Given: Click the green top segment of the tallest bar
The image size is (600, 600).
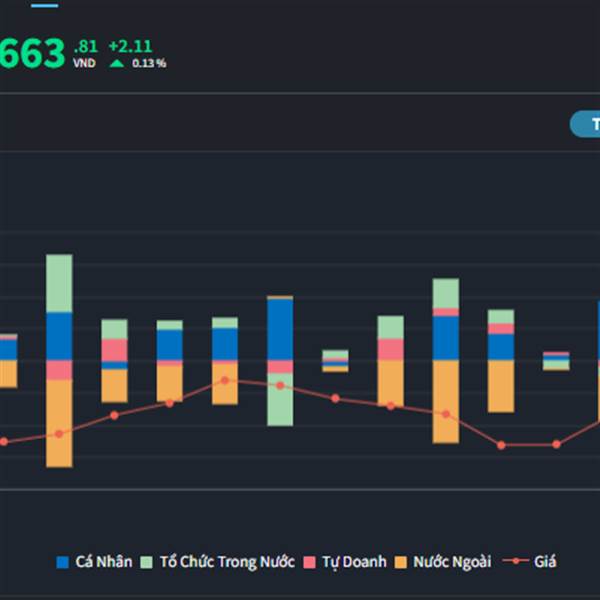Looking at the screenshot, I should [59, 283].
